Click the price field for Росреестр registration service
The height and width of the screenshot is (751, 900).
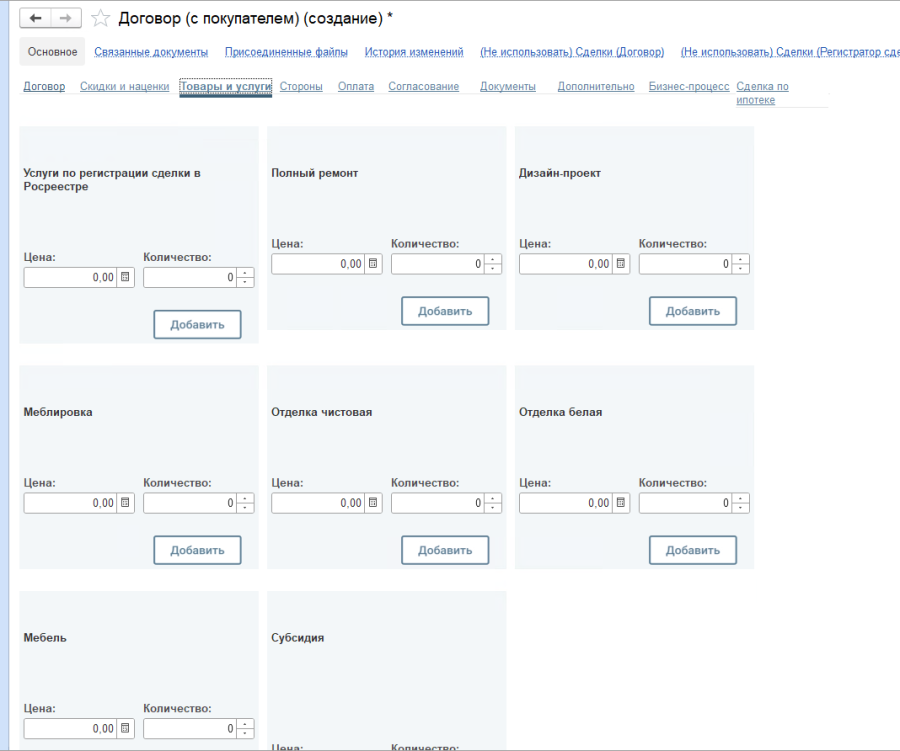[x=70, y=278]
